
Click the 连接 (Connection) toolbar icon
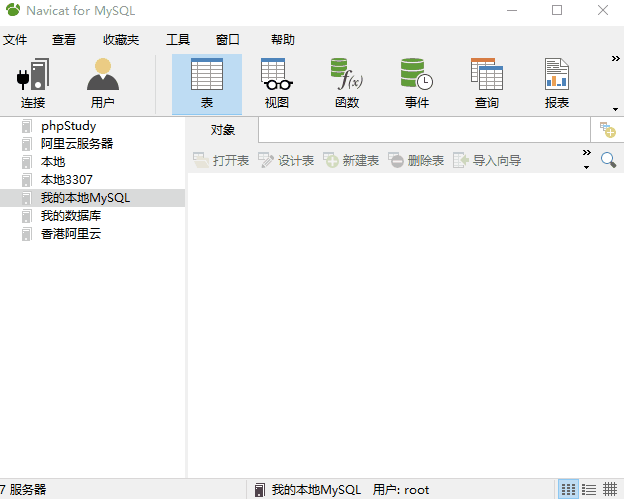tap(33, 84)
